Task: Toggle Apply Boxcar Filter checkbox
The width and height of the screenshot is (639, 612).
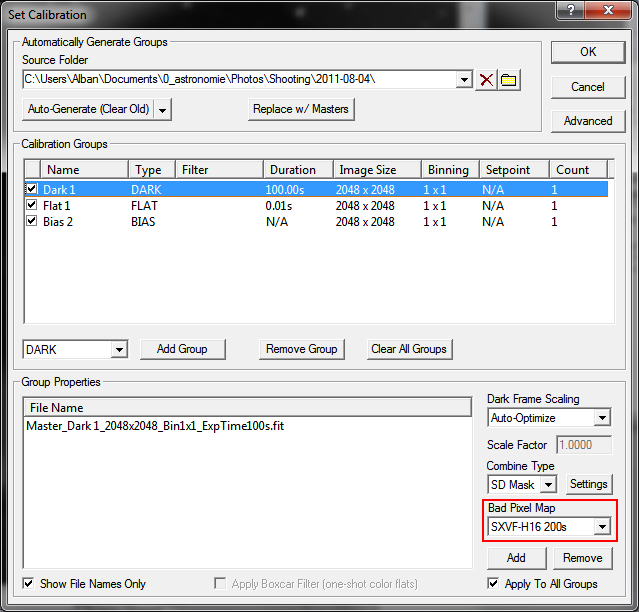Action: tap(220, 583)
